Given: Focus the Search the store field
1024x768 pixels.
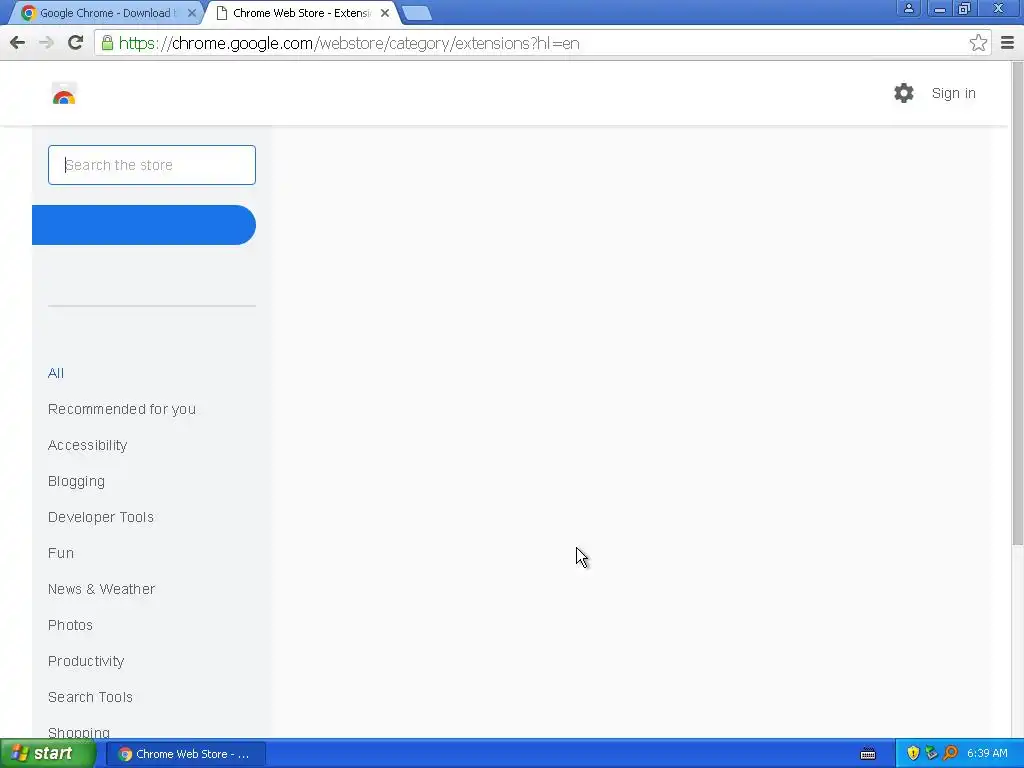Looking at the screenshot, I should point(152,165).
